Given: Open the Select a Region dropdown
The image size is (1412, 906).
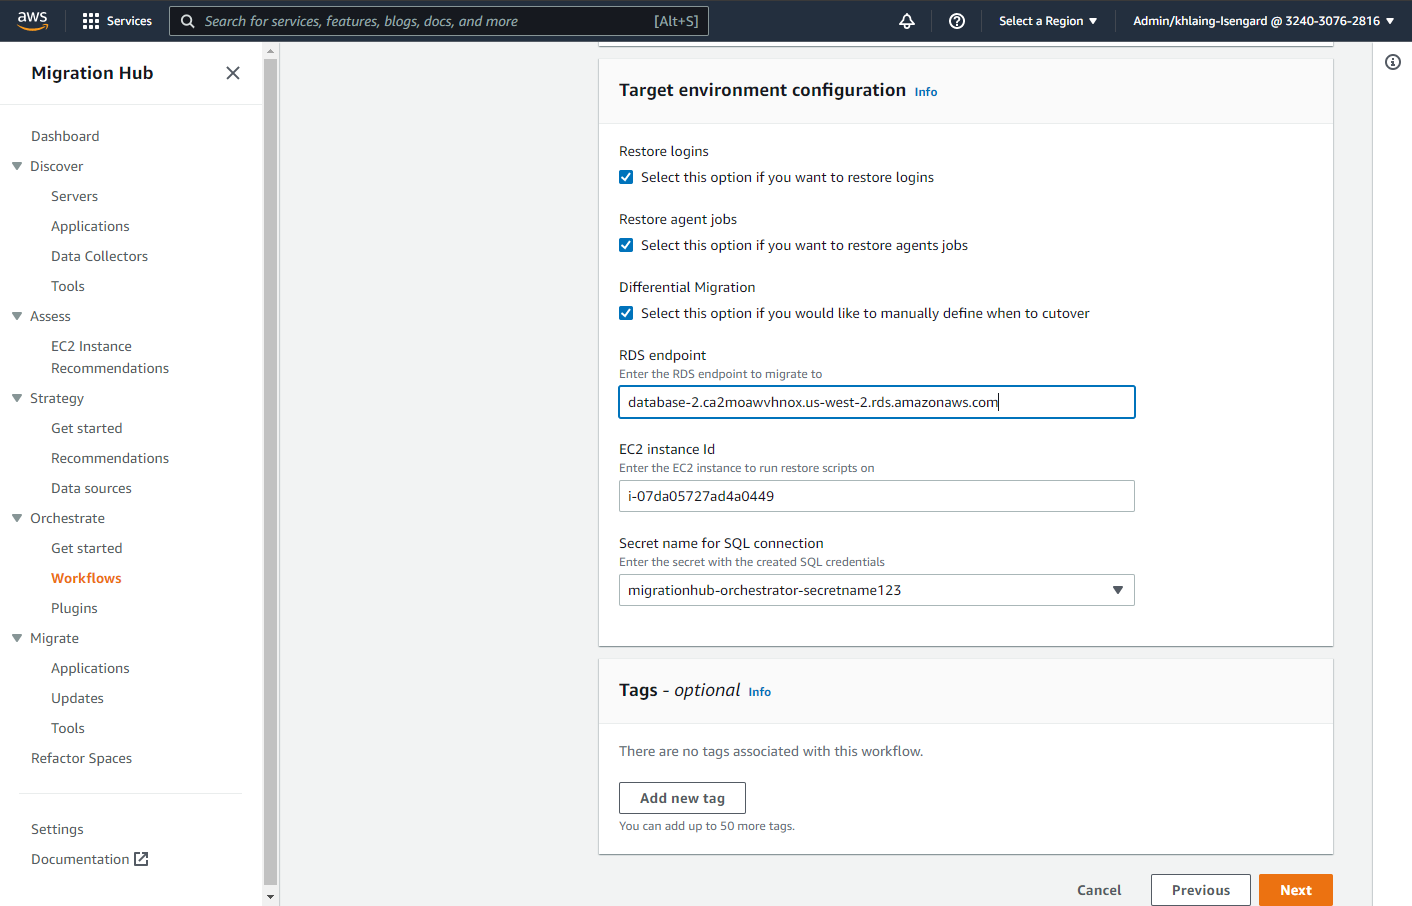Looking at the screenshot, I should pyautogui.click(x=1048, y=21).
